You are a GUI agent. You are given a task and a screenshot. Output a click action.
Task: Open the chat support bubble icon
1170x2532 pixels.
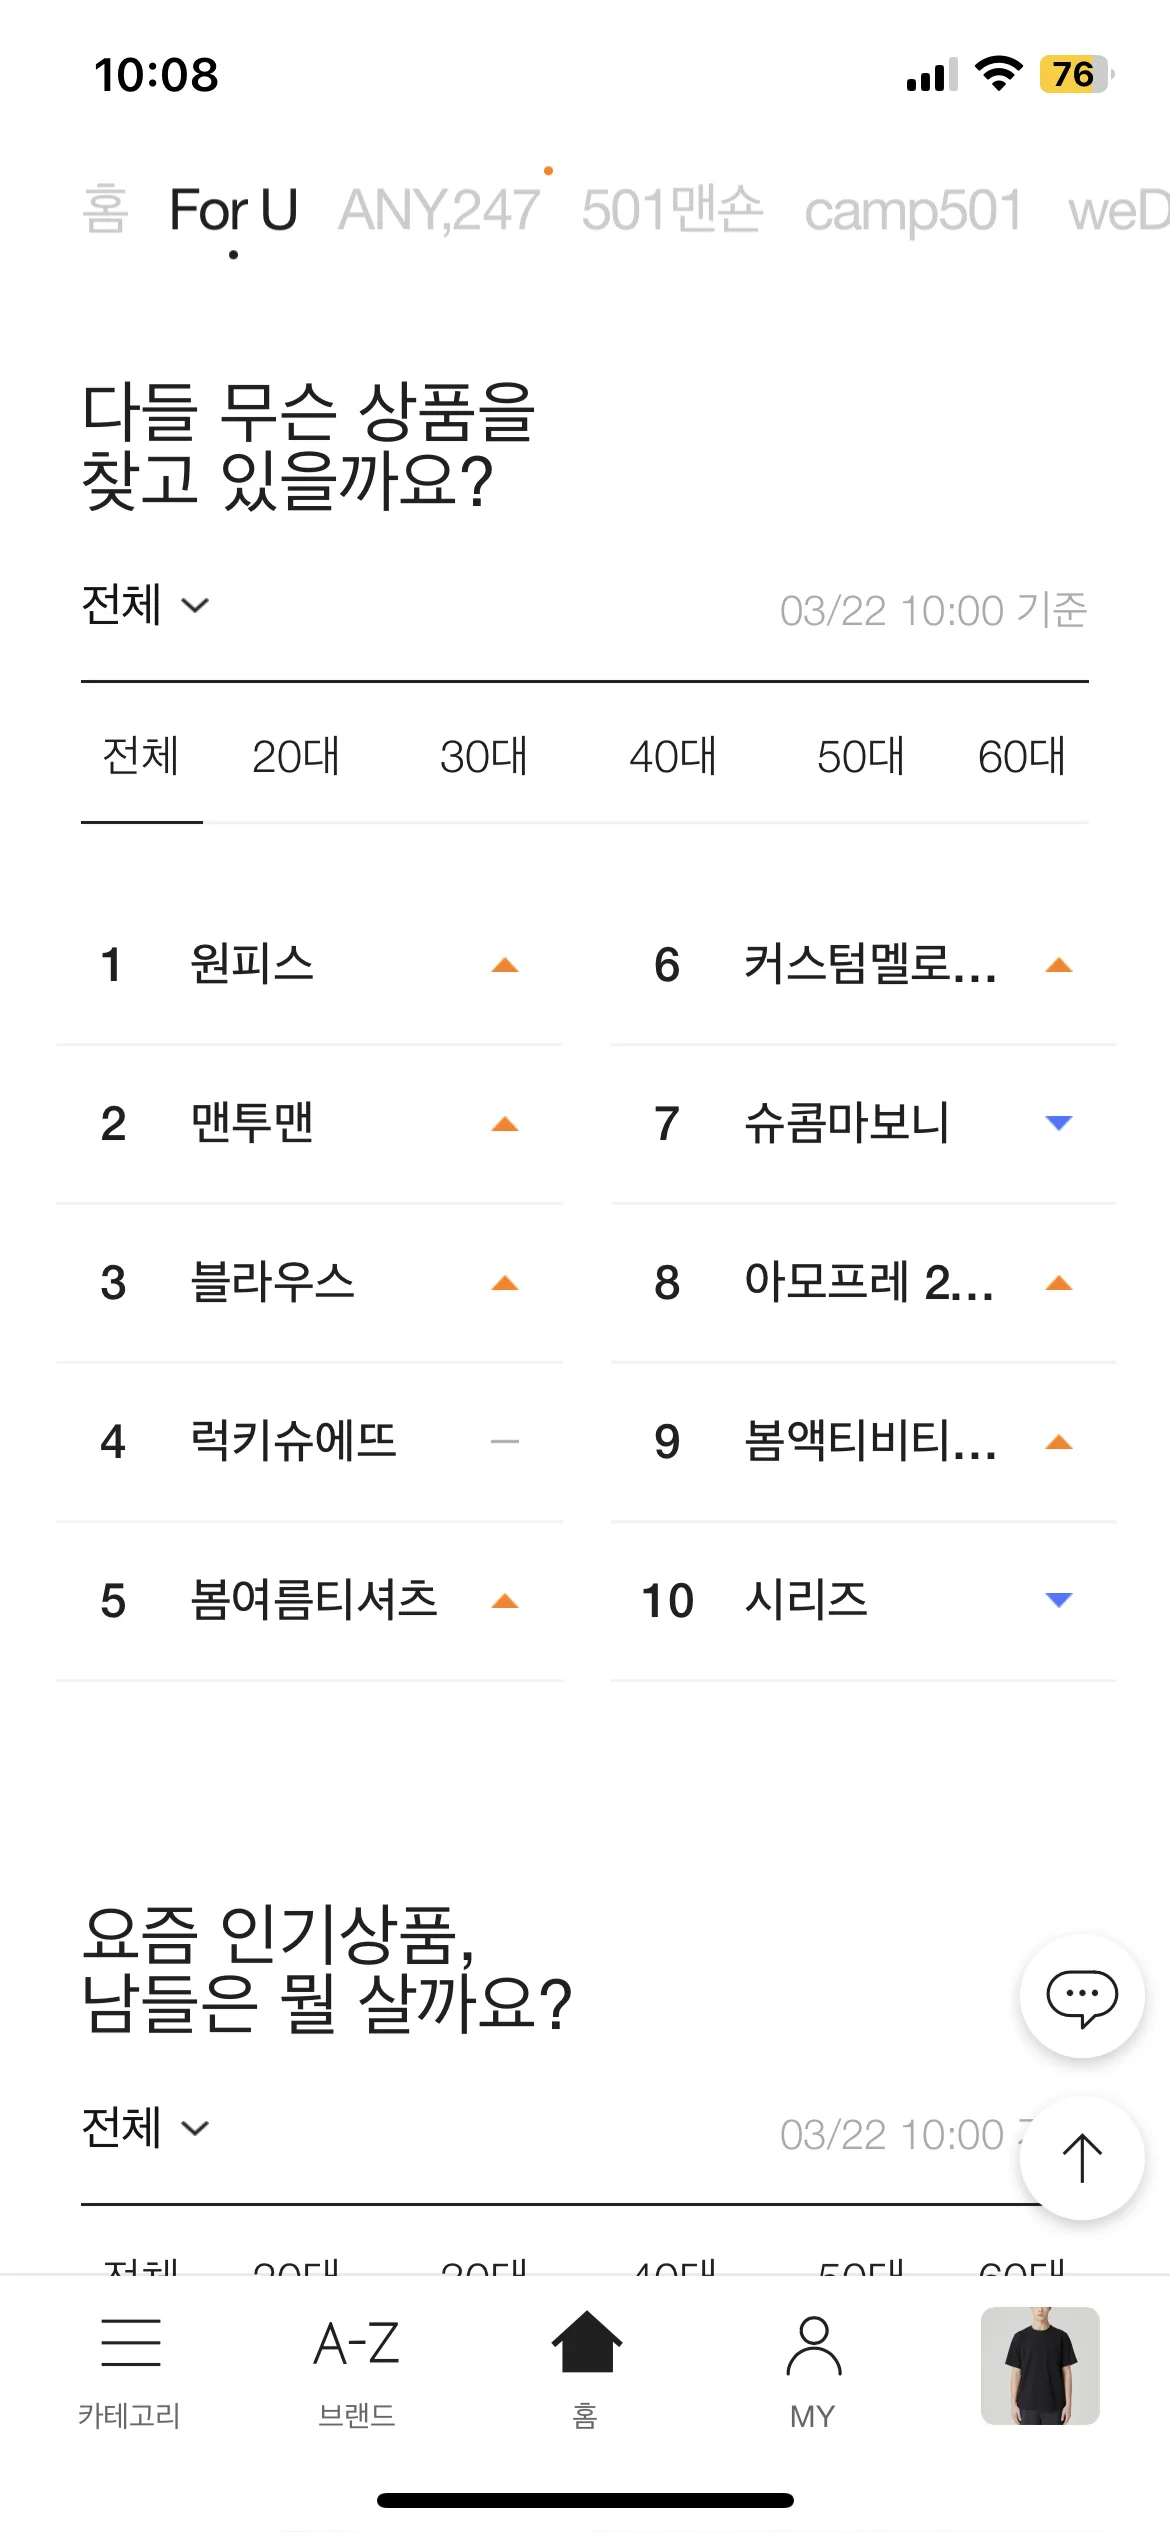click(x=1081, y=1995)
